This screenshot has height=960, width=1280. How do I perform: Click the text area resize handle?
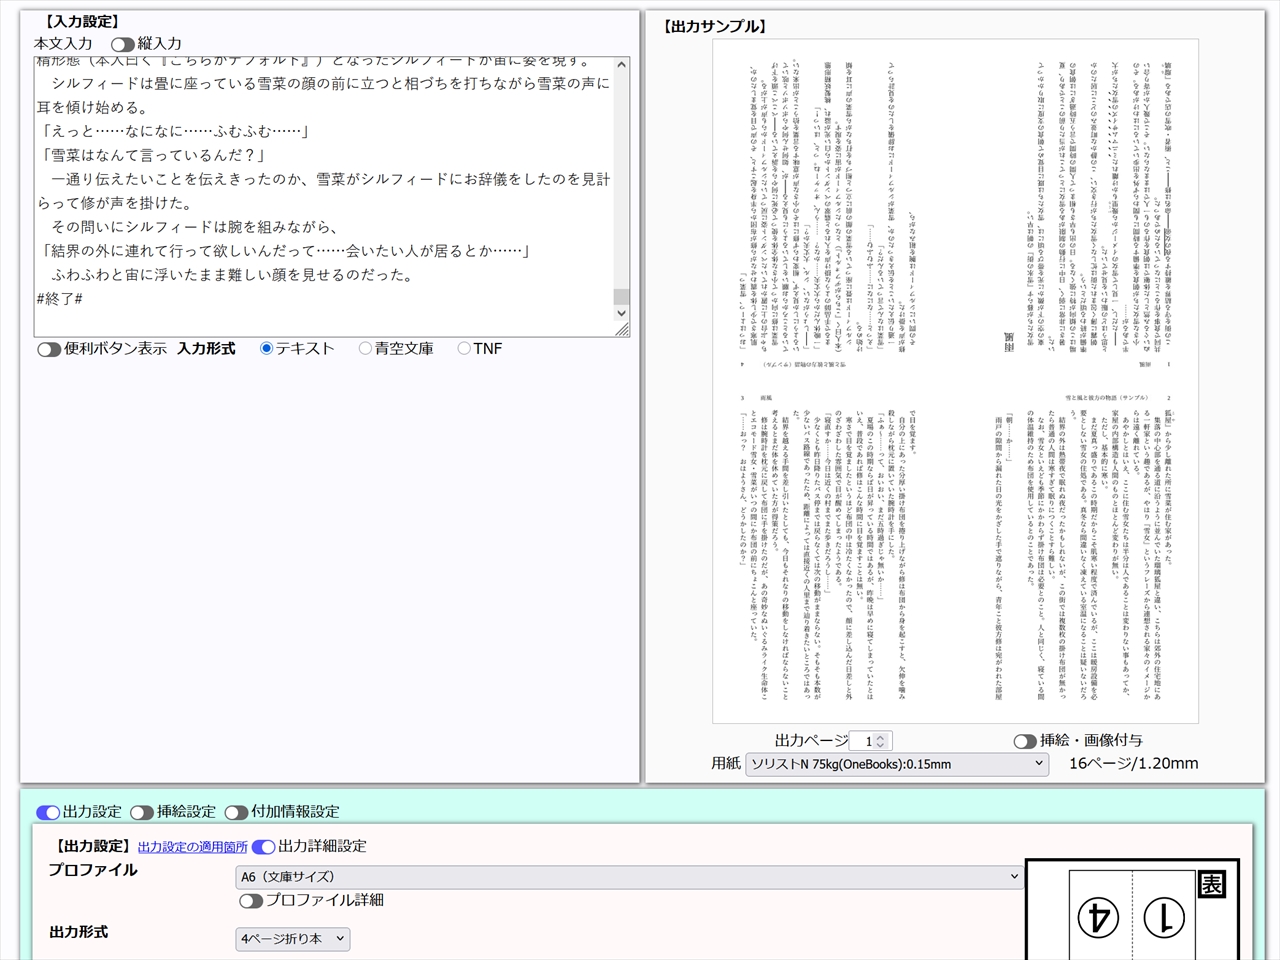pyautogui.click(x=622, y=329)
